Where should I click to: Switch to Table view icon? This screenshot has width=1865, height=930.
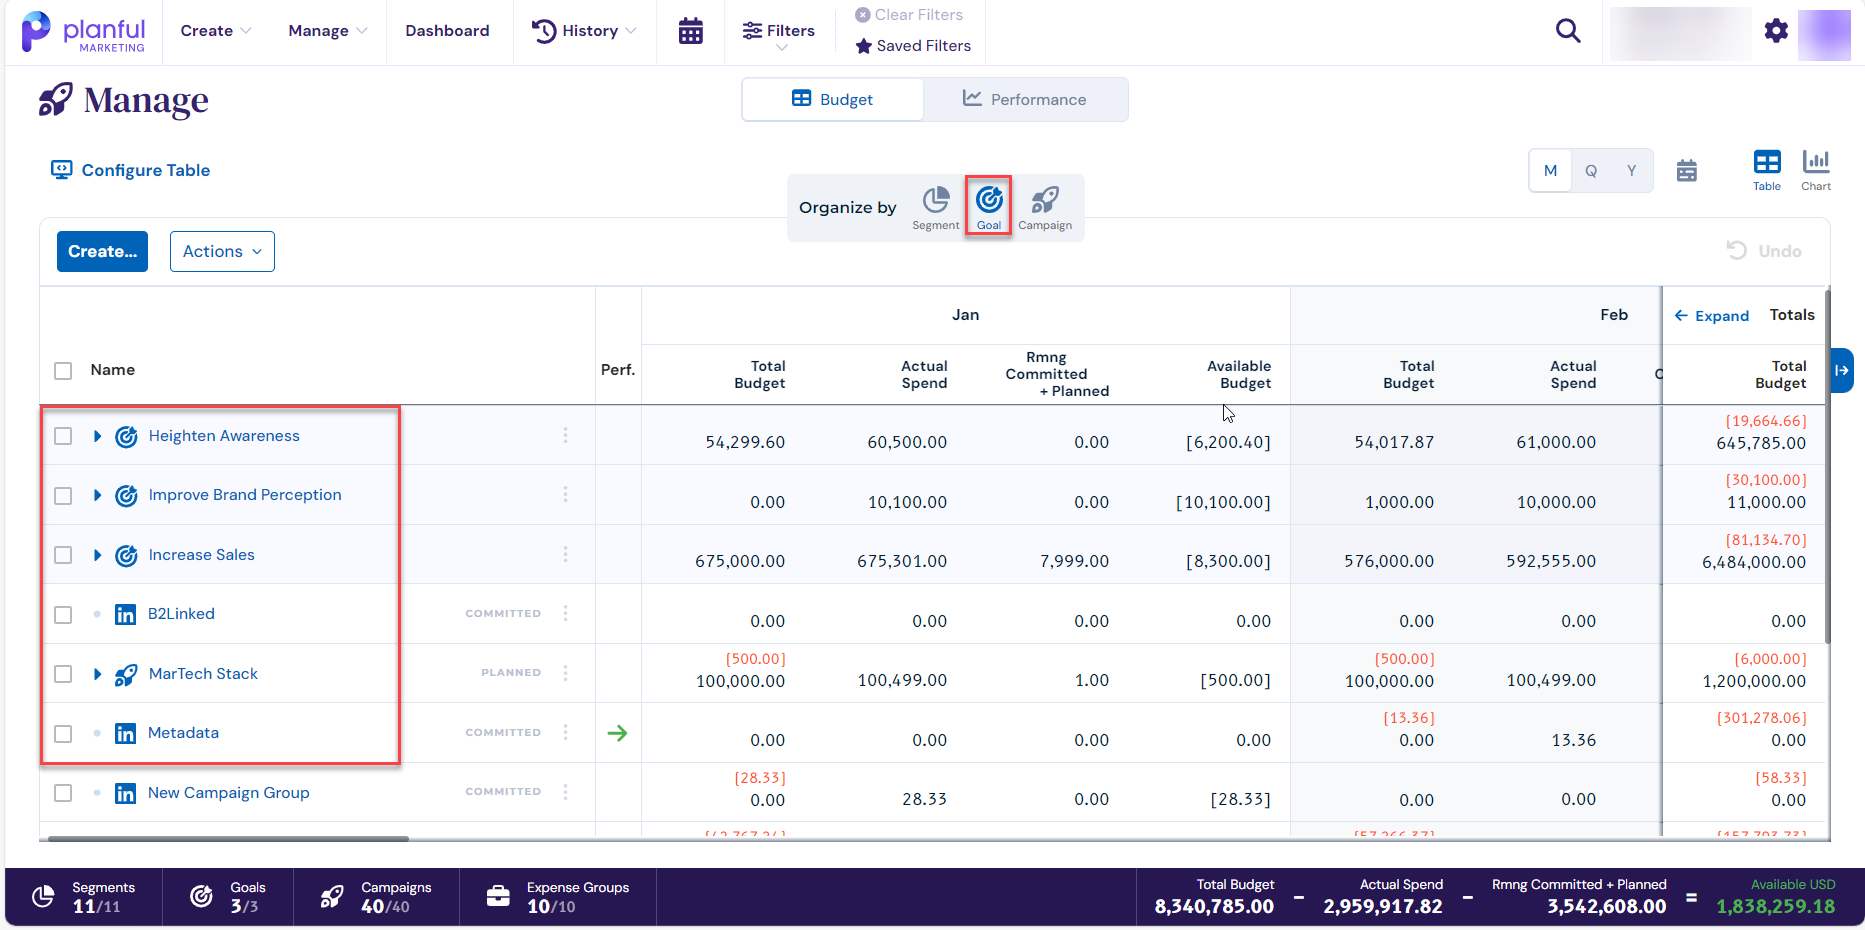pyautogui.click(x=1767, y=170)
